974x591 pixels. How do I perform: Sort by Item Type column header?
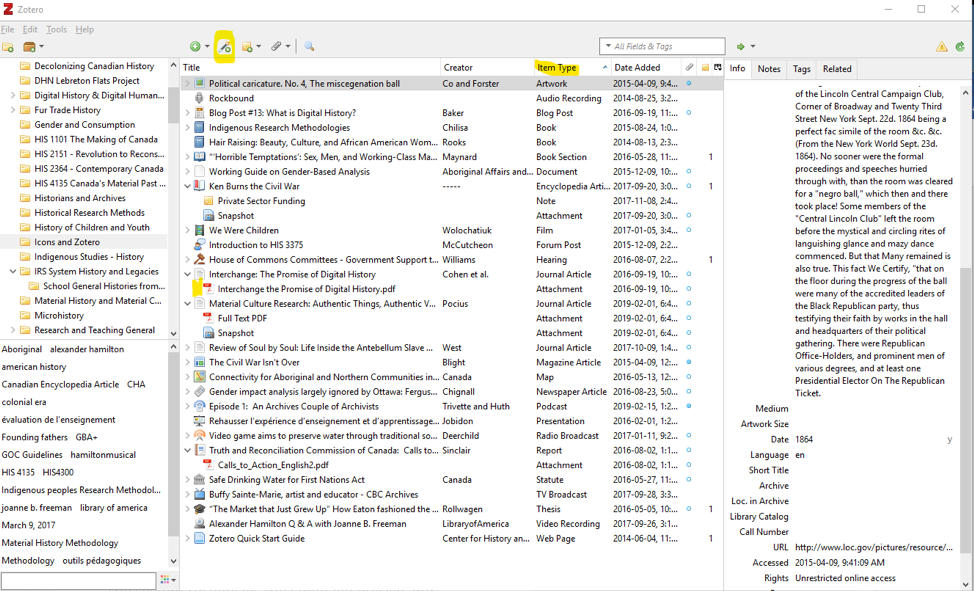[557, 68]
